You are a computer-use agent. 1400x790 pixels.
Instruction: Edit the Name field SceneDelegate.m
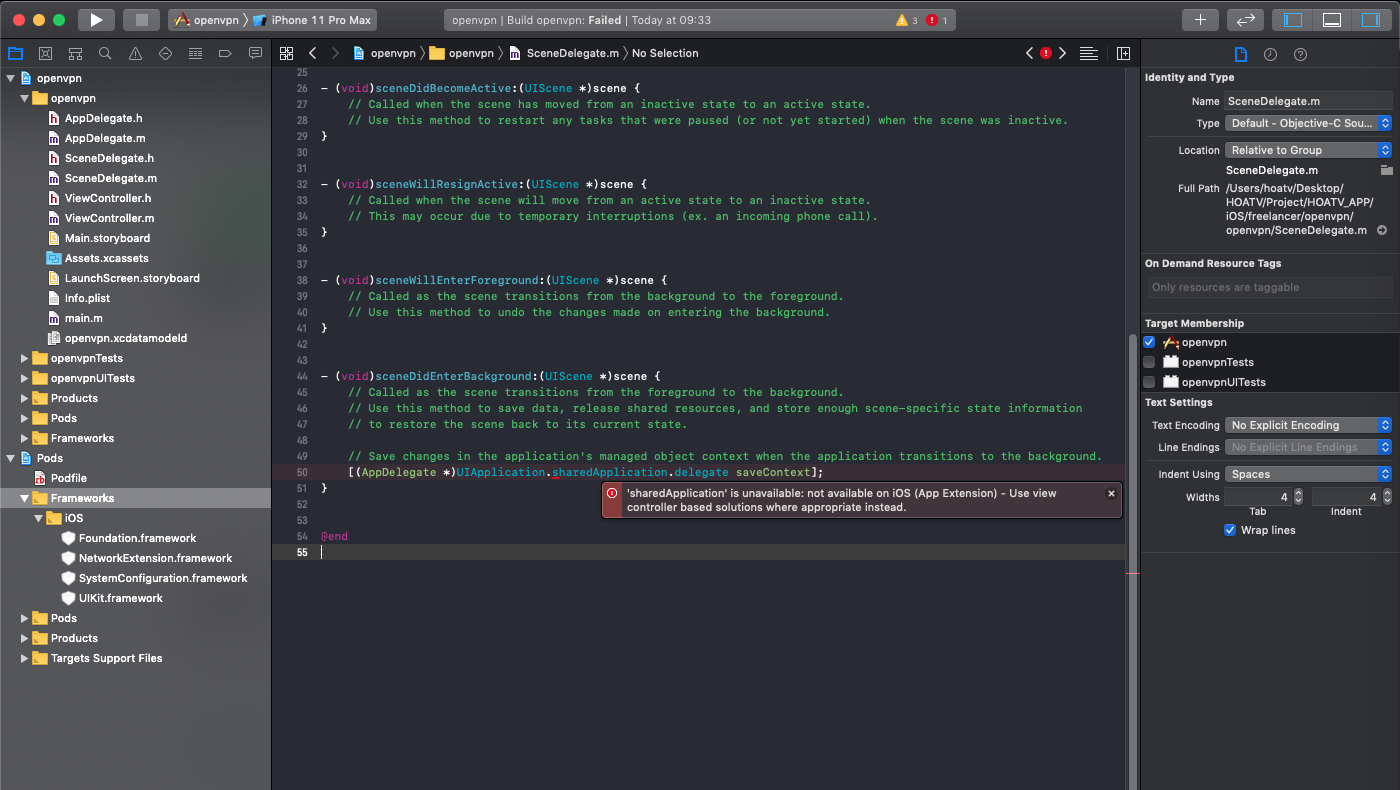(x=1309, y=101)
